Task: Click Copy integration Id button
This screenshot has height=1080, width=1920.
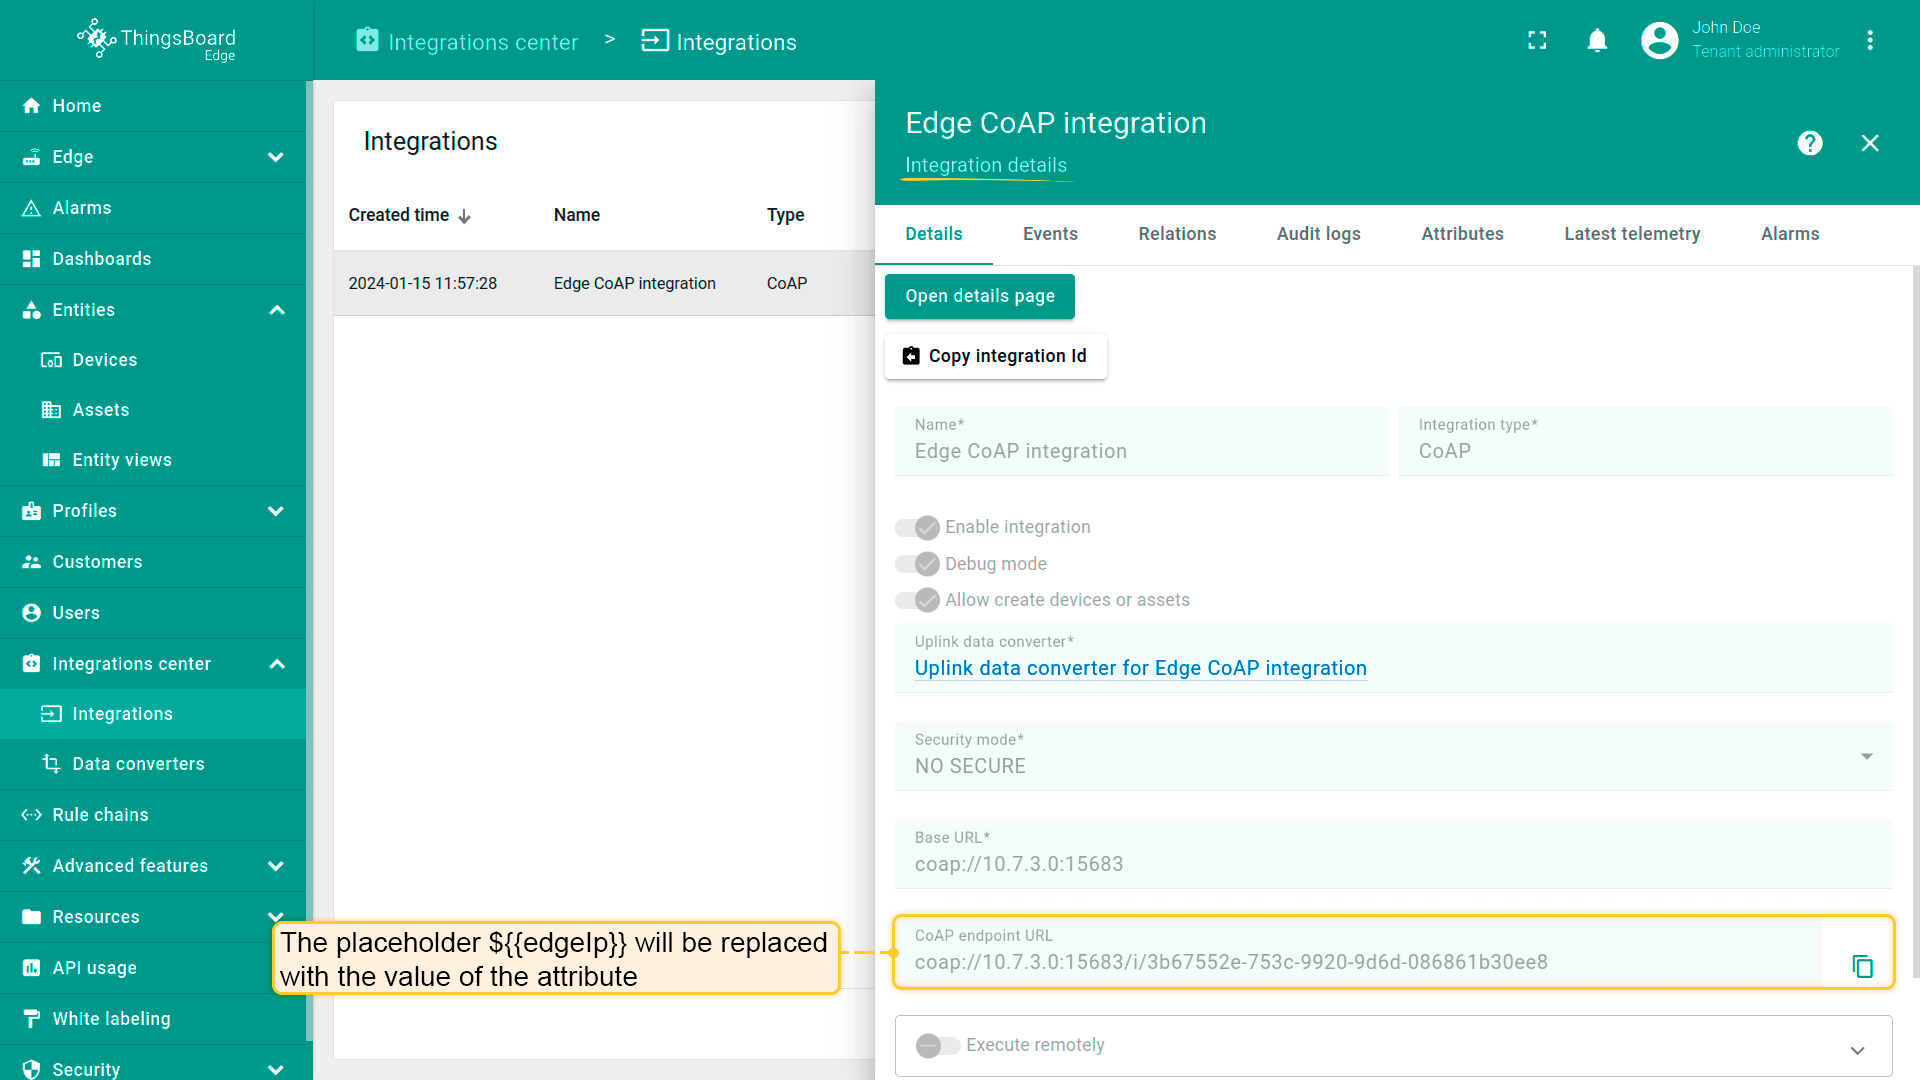Action: (x=995, y=356)
